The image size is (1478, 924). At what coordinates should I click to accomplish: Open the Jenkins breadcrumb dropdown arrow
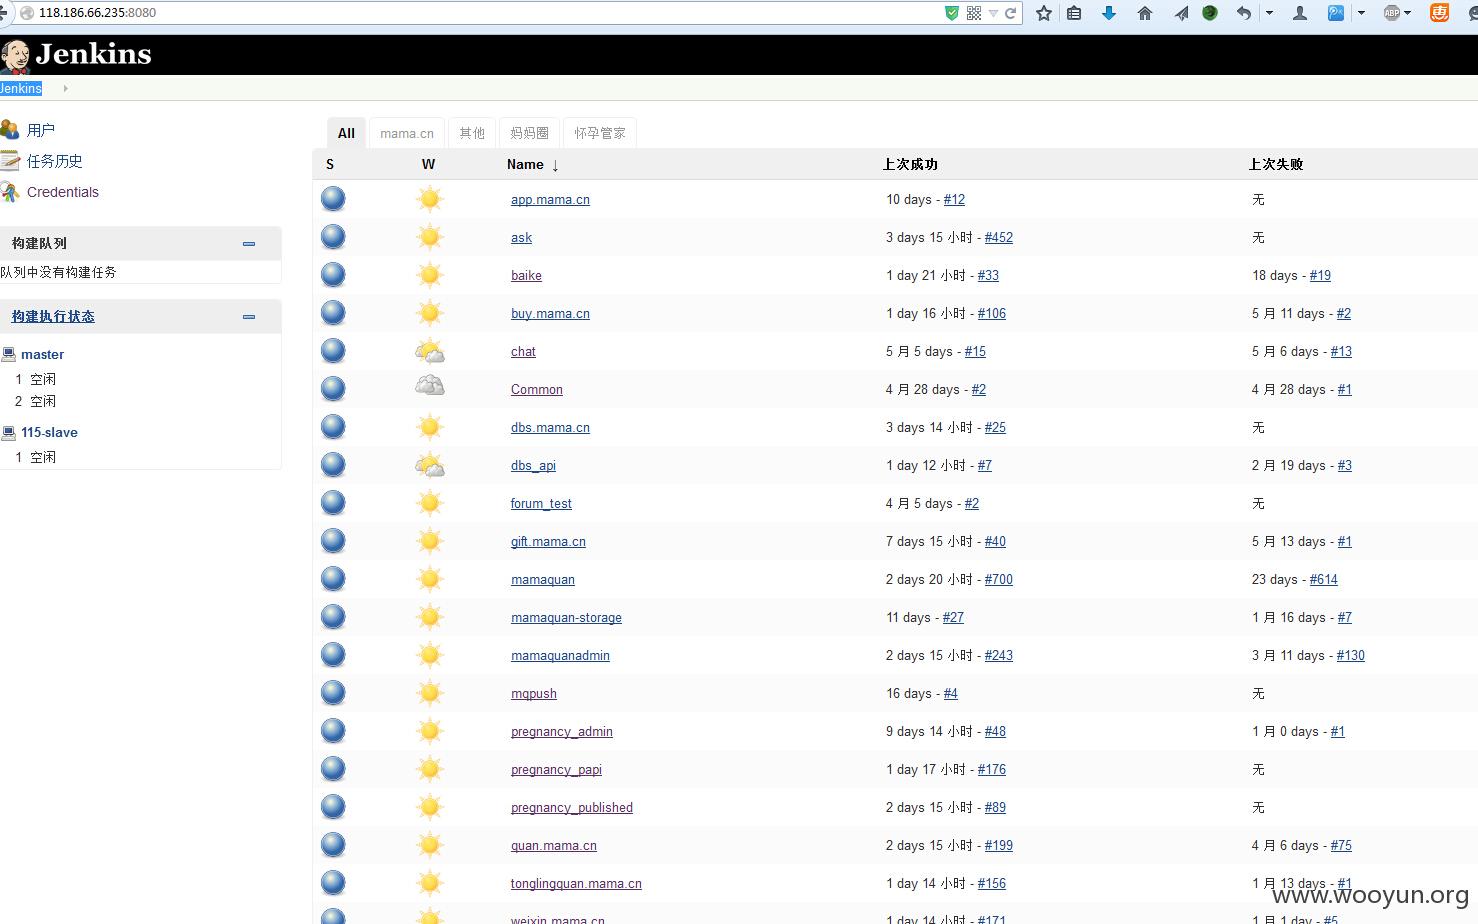coord(66,89)
